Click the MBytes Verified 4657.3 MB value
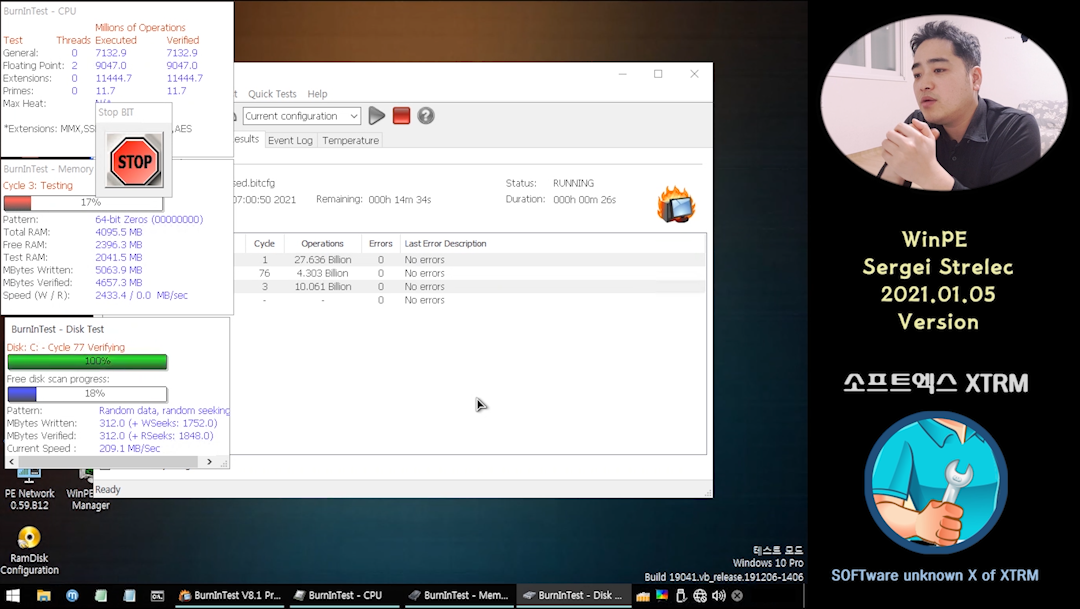 click(118, 282)
